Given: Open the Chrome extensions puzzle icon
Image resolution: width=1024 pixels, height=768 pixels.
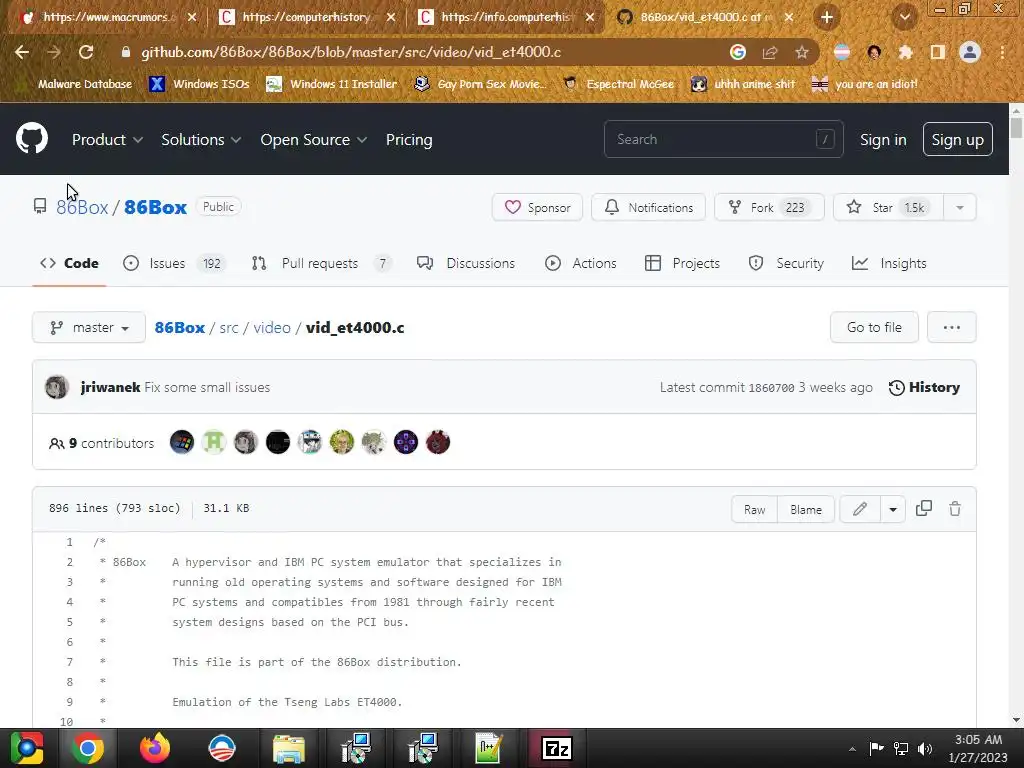Looking at the screenshot, I should [x=905, y=52].
